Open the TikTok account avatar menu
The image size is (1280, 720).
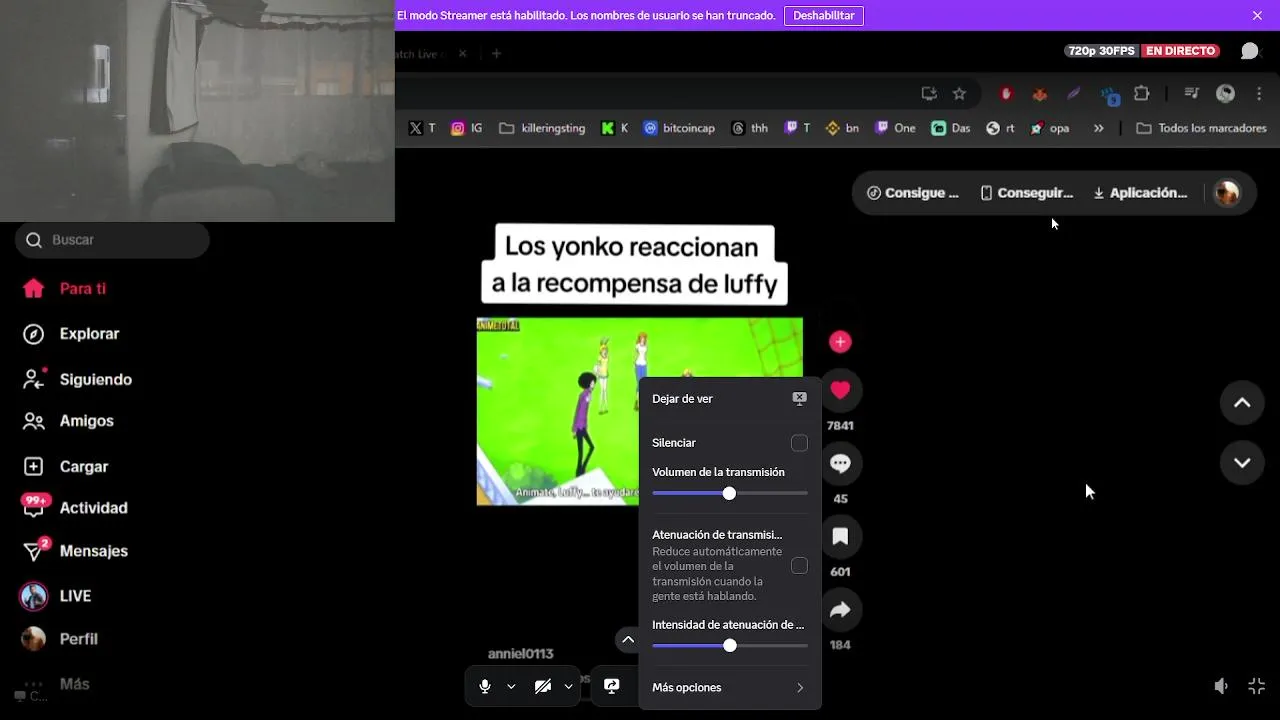tap(1227, 193)
